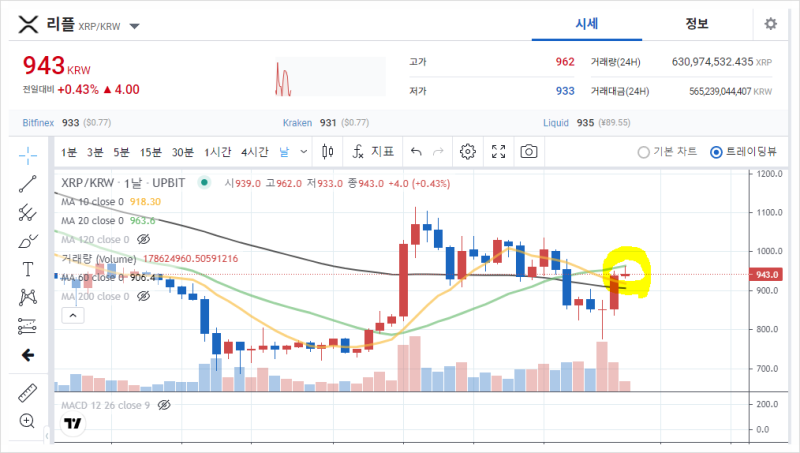Screen dimensions: 800x453
Task: Collapse the indicator legend list
Action: tap(73, 316)
